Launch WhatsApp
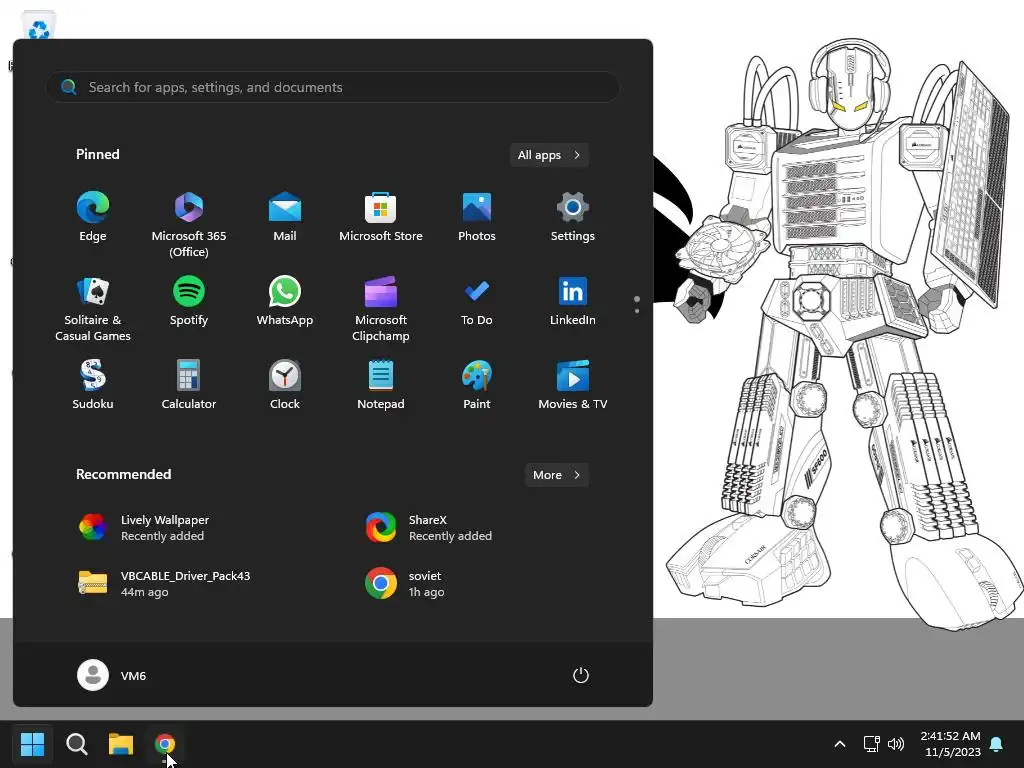 coord(285,302)
